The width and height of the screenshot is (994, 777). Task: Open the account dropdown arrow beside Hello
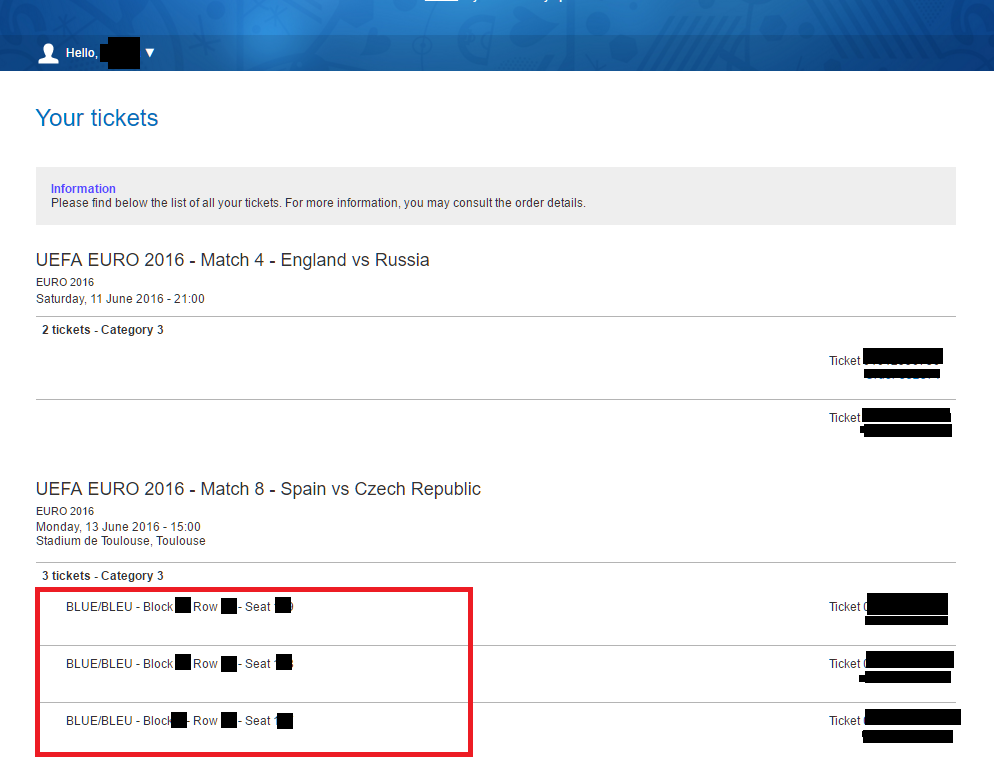(x=150, y=53)
